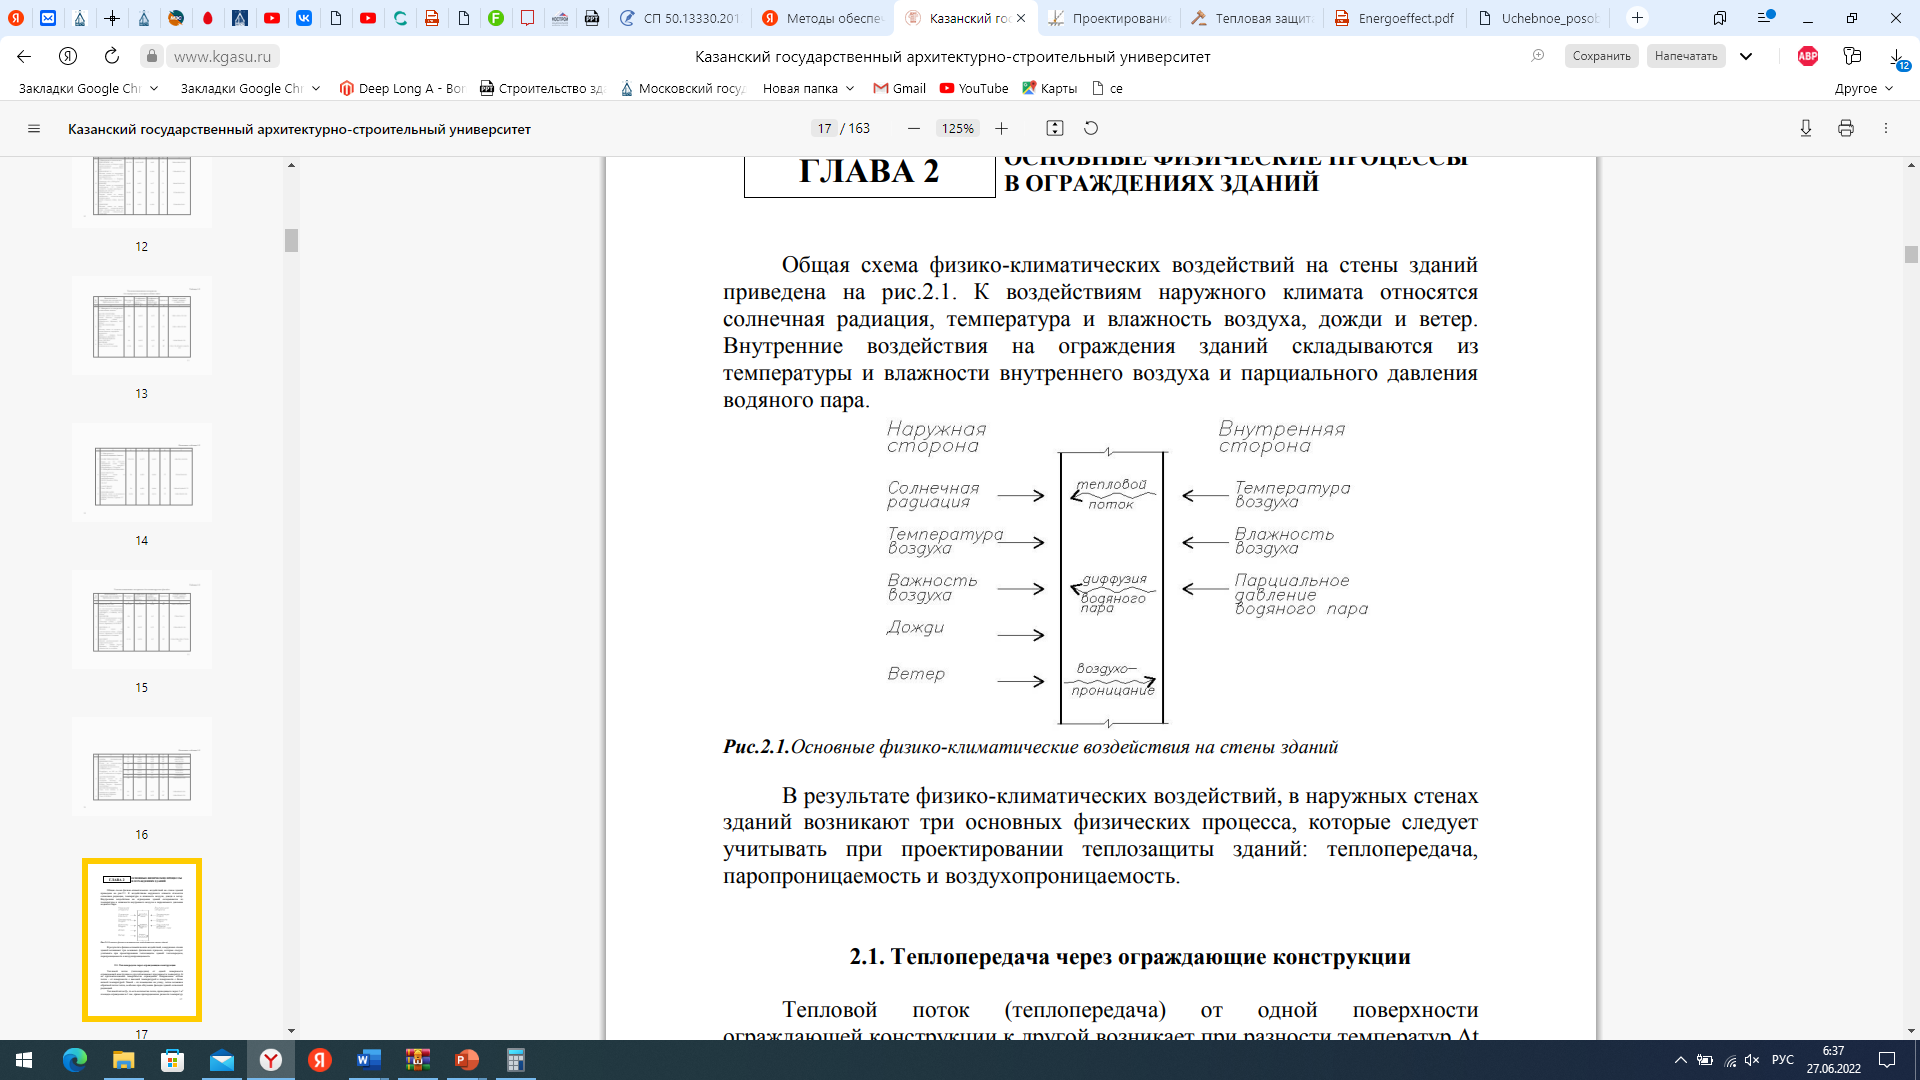Click the 125% zoom level field

tap(957, 129)
